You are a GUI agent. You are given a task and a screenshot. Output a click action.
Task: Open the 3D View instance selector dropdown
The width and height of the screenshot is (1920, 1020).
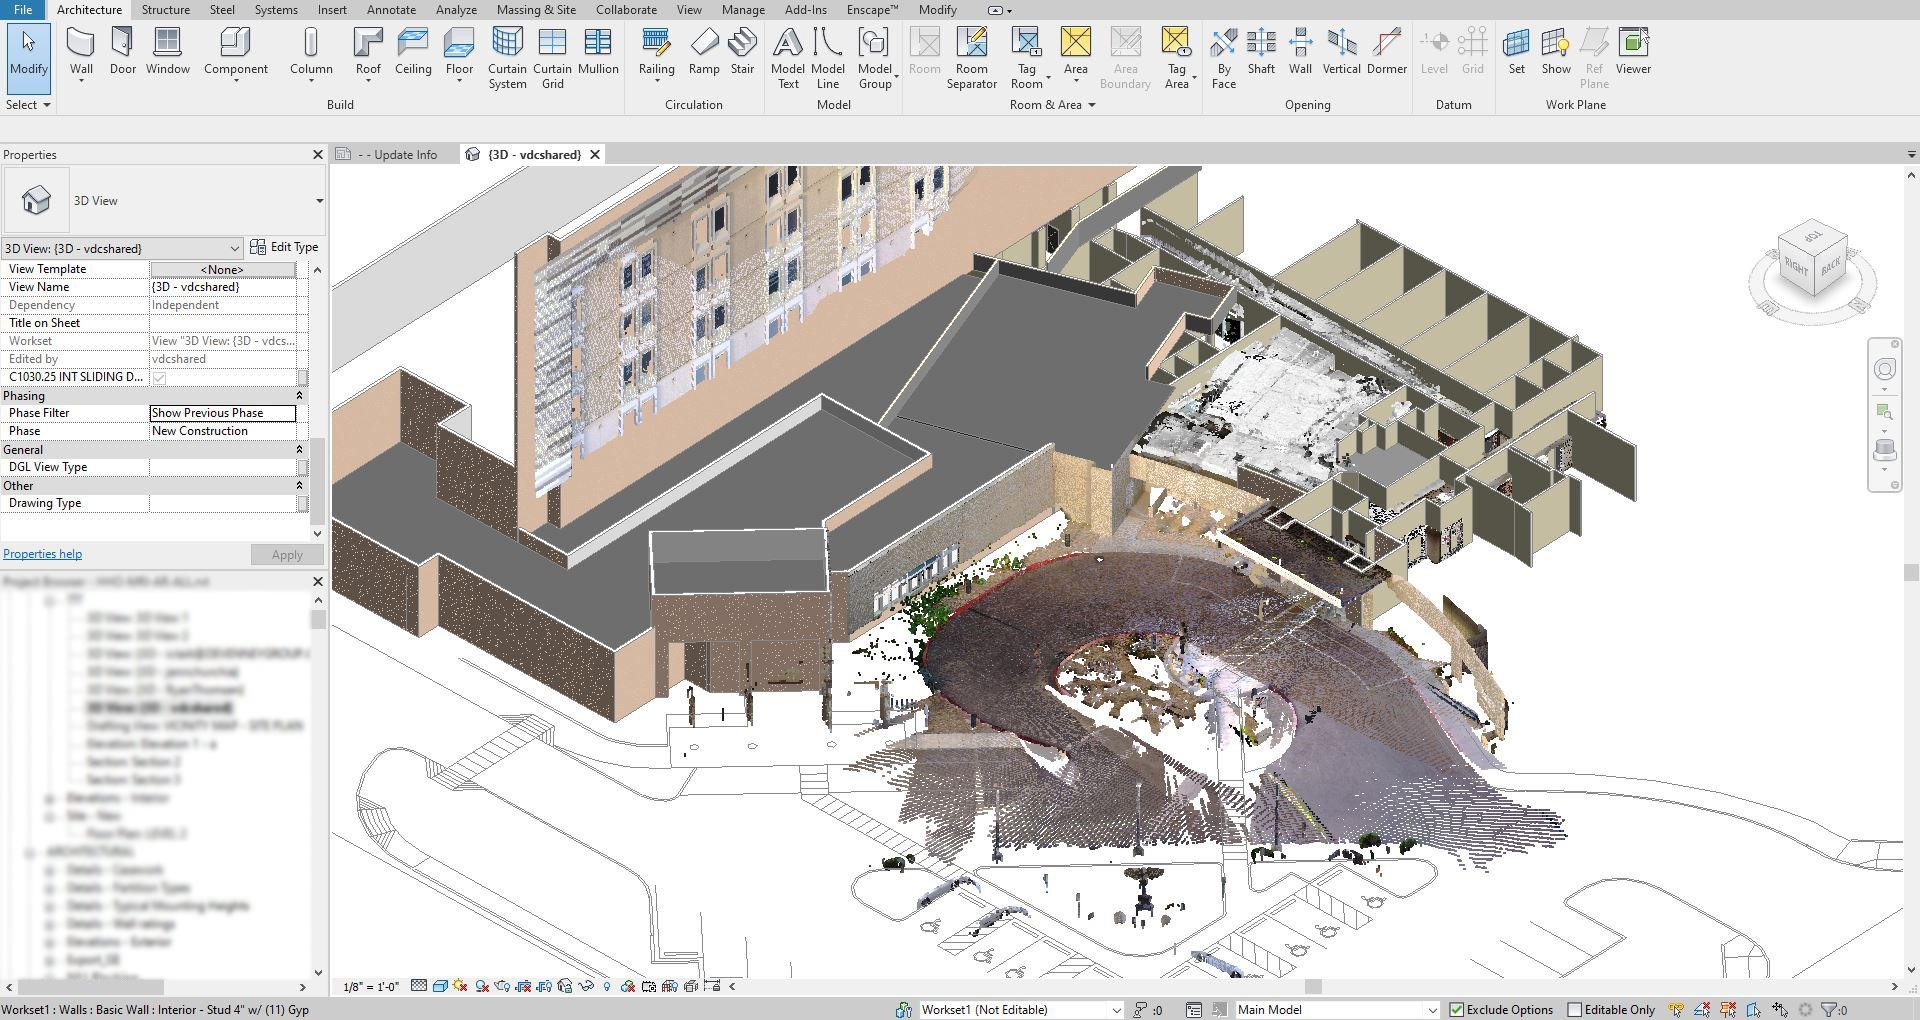pyautogui.click(x=234, y=249)
